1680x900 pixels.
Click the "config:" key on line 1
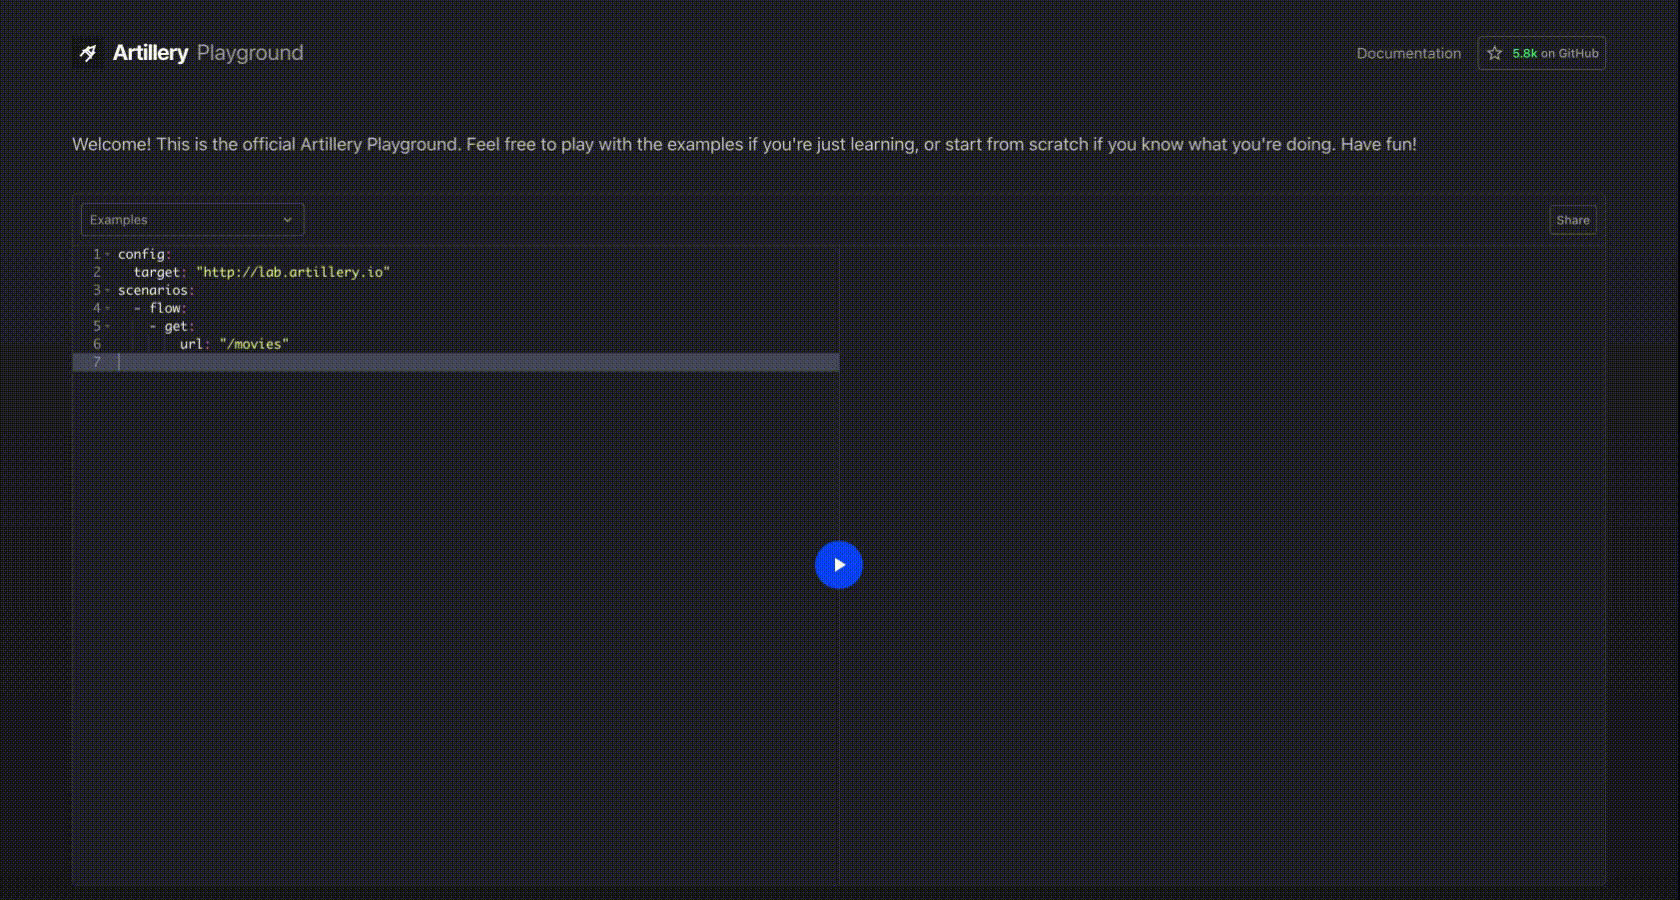point(144,254)
